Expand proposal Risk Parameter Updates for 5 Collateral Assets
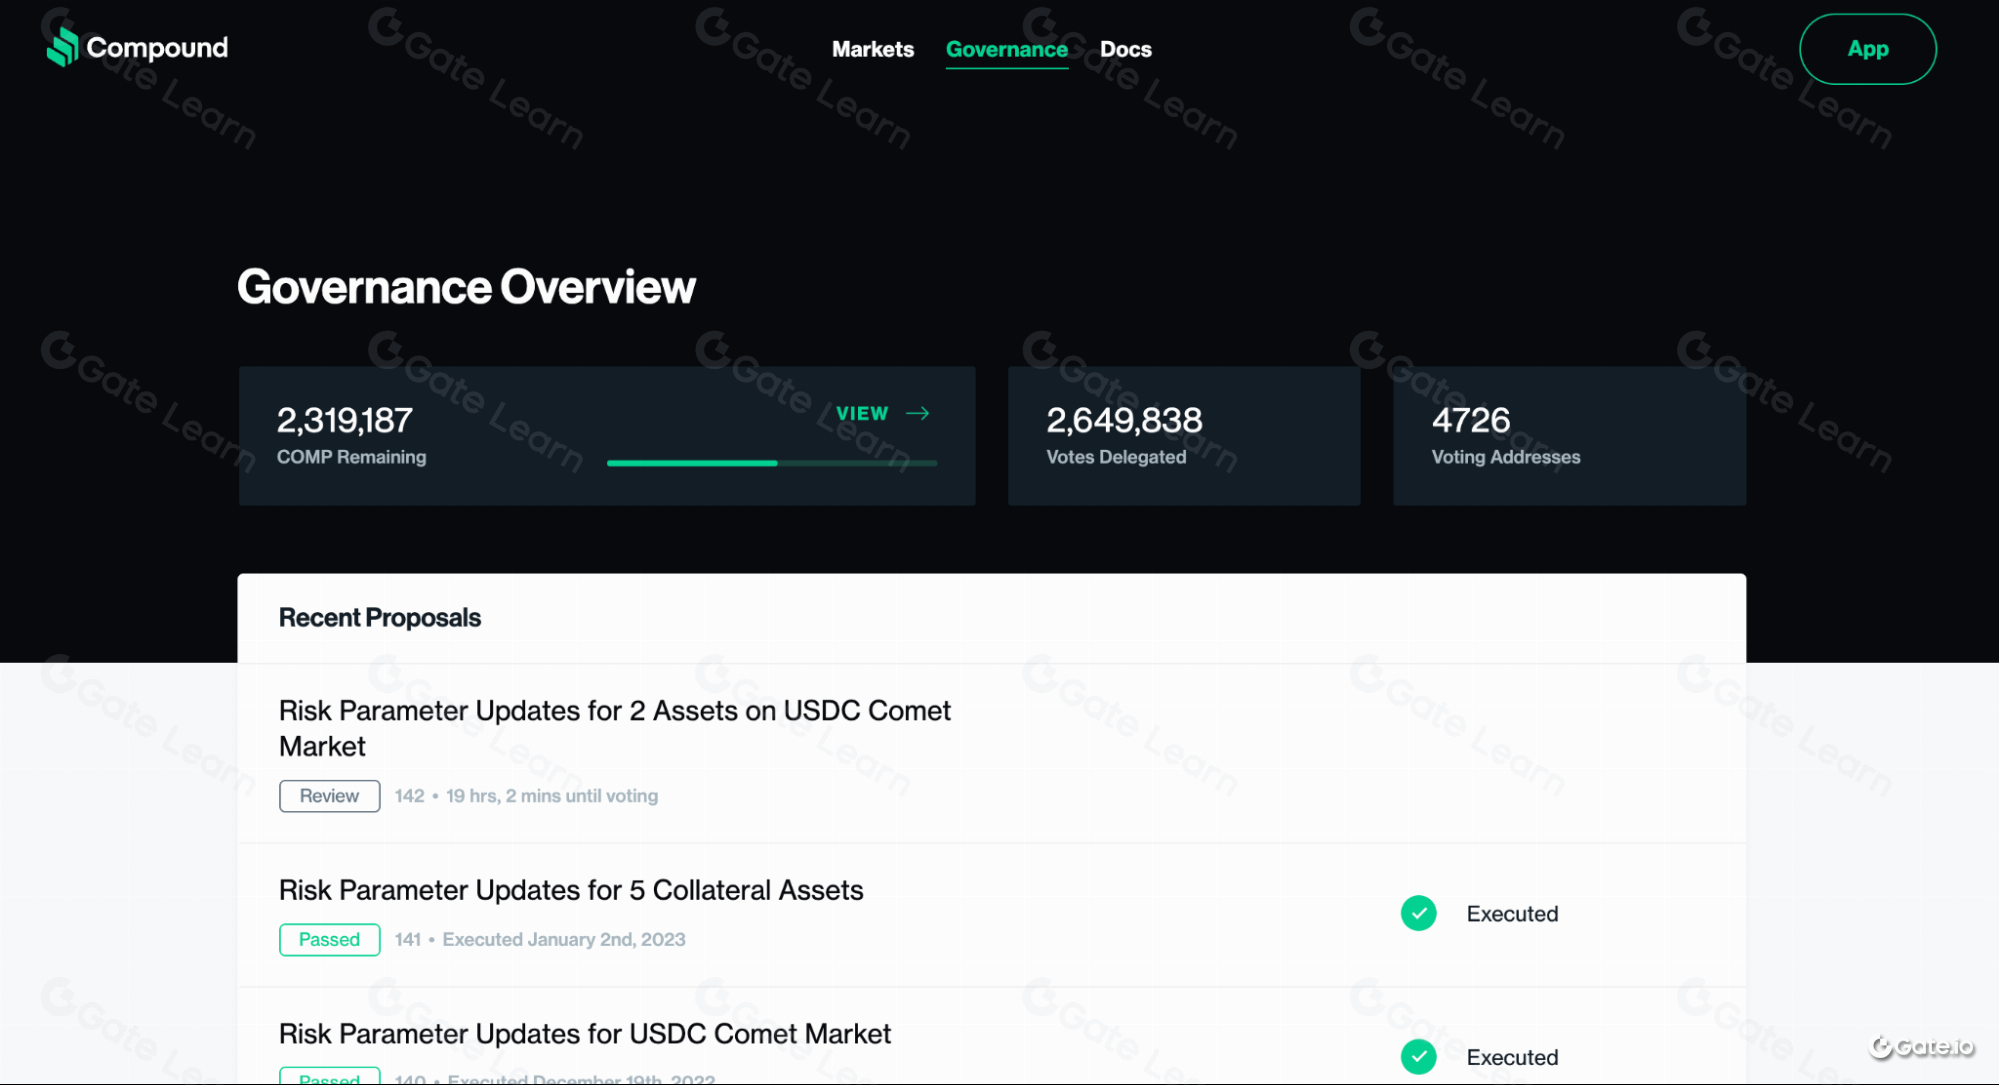1999x1085 pixels. tap(570, 890)
